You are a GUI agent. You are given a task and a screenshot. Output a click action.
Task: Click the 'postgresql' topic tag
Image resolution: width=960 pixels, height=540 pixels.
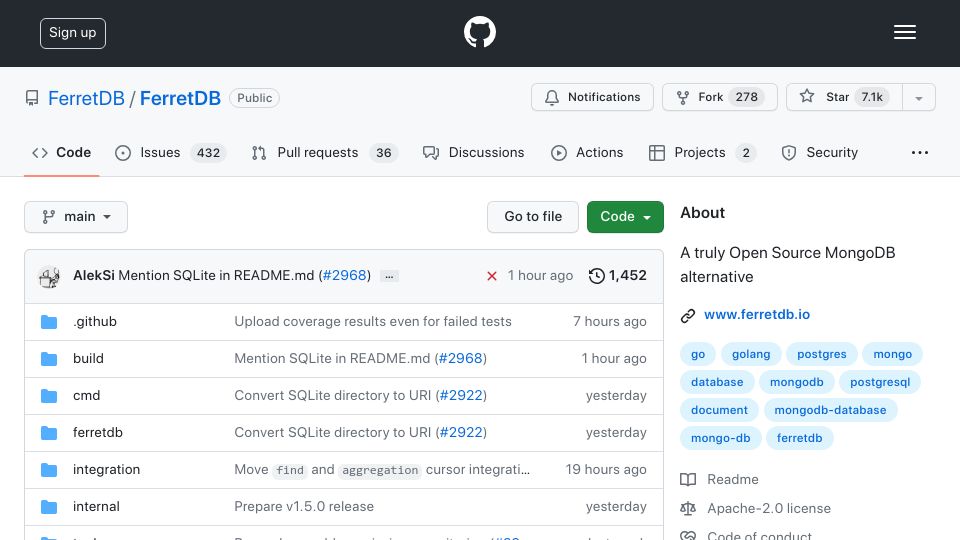pos(880,382)
